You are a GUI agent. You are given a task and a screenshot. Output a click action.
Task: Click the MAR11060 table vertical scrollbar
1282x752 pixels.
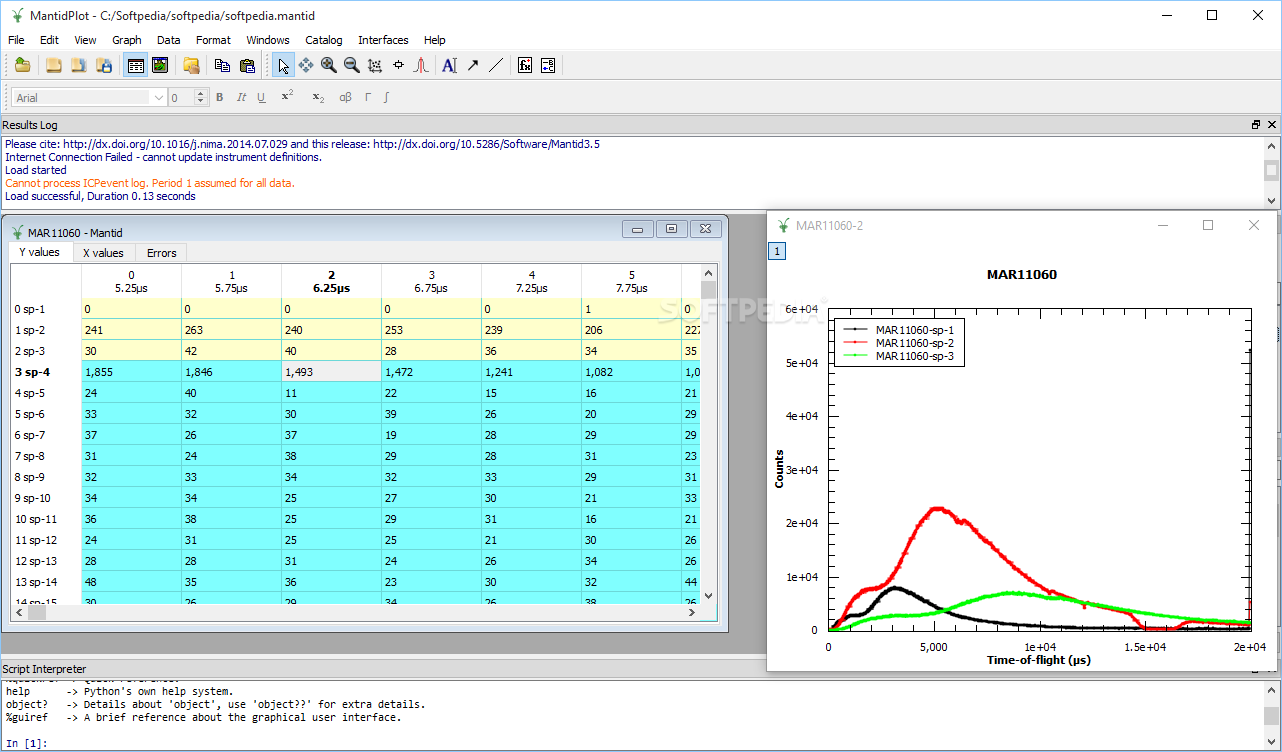pos(708,434)
